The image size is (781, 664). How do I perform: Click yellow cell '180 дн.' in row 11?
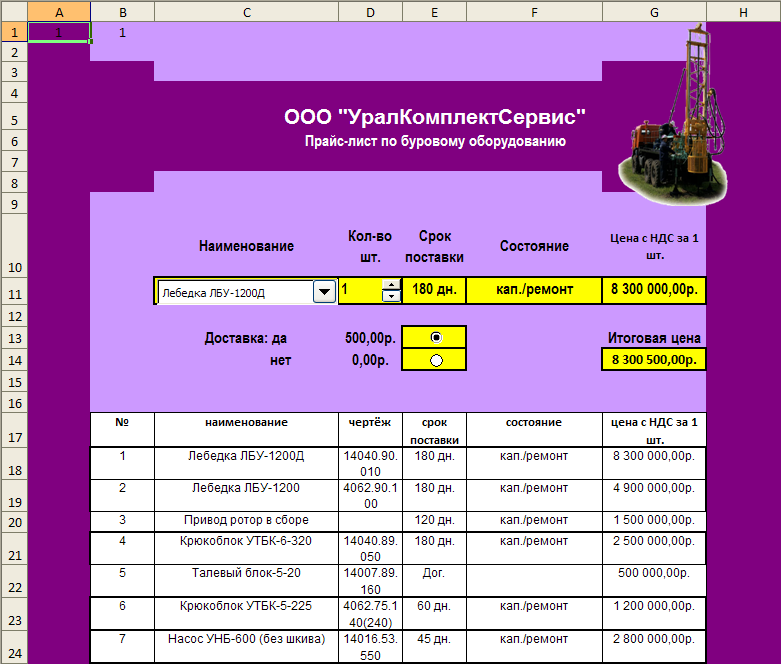(434, 289)
